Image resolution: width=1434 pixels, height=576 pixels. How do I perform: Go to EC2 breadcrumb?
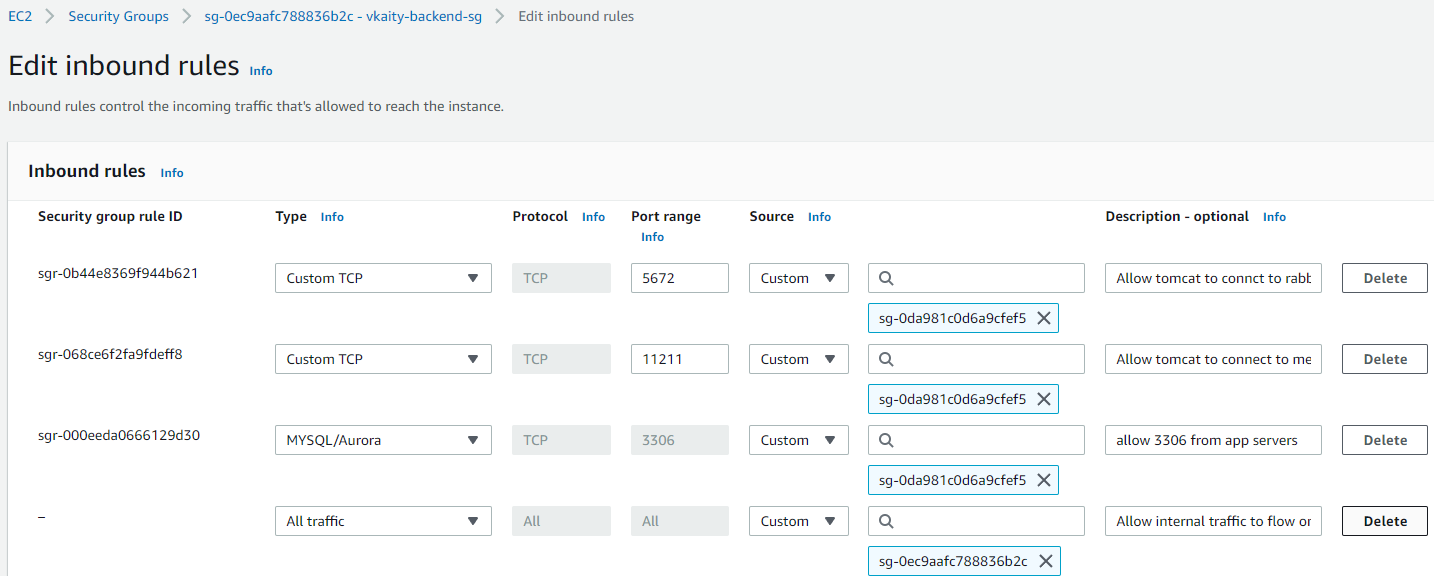coord(20,16)
